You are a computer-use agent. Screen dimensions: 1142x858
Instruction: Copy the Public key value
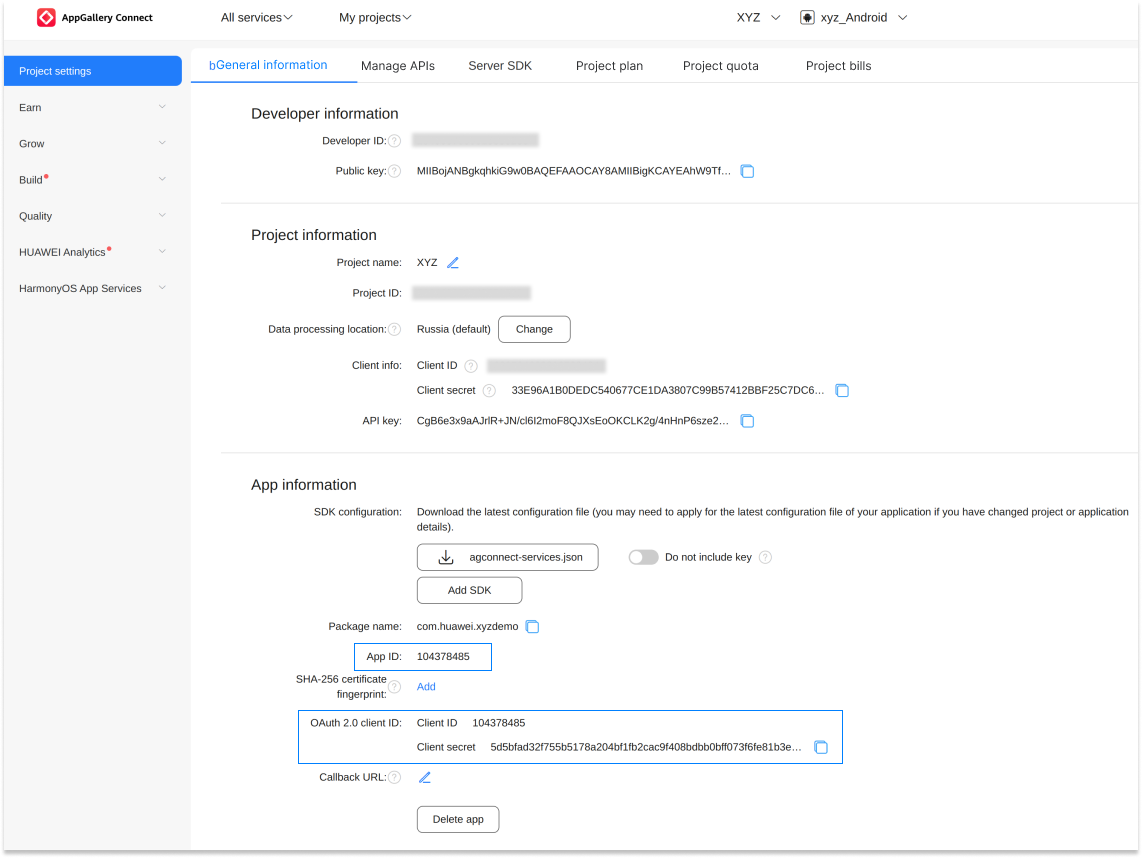[x=747, y=171]
